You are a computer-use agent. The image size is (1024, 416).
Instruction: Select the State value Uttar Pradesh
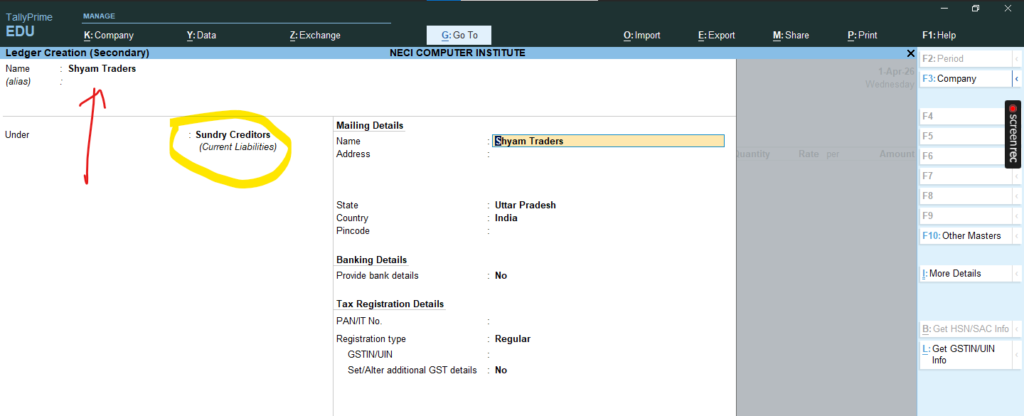point(526,205)
